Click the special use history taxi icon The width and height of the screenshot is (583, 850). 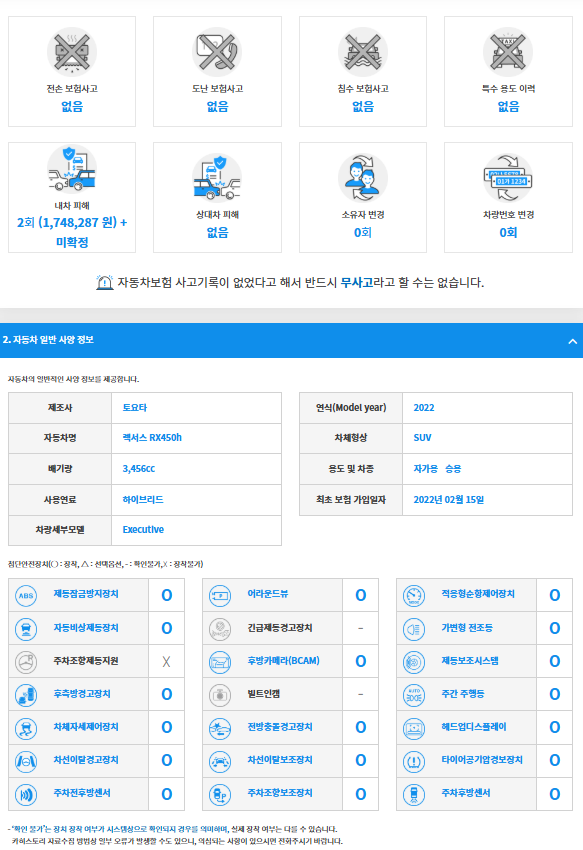pos(508,52)
